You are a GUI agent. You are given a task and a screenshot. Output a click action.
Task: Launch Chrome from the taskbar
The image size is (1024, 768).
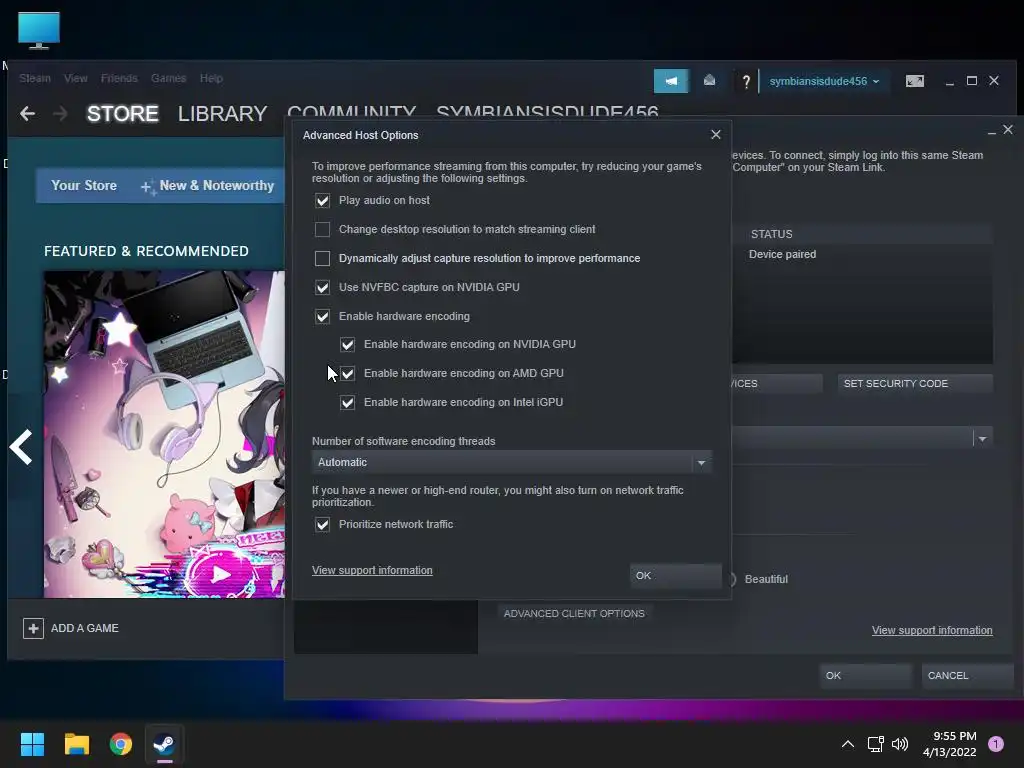(x=121, y=744)
